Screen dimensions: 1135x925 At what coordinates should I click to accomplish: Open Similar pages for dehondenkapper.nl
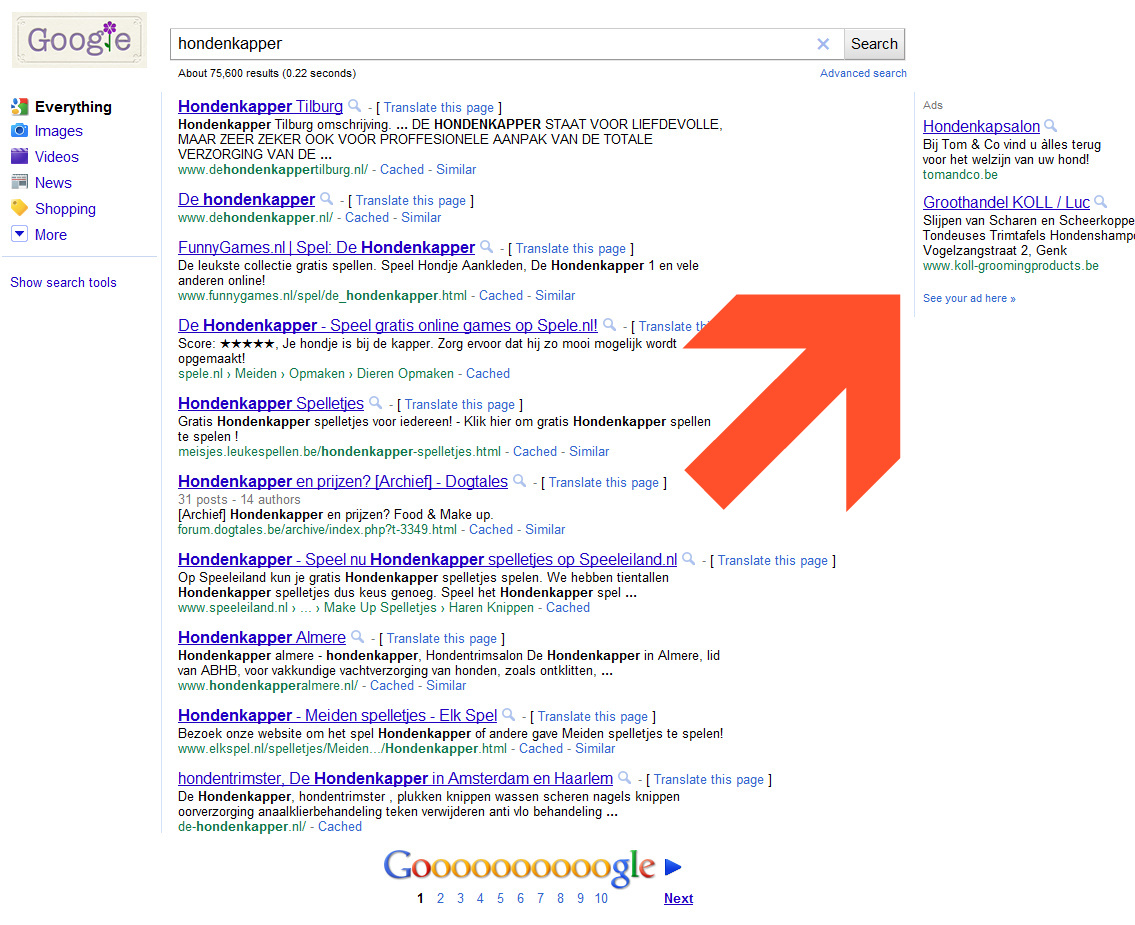click(x=421, y=217)
